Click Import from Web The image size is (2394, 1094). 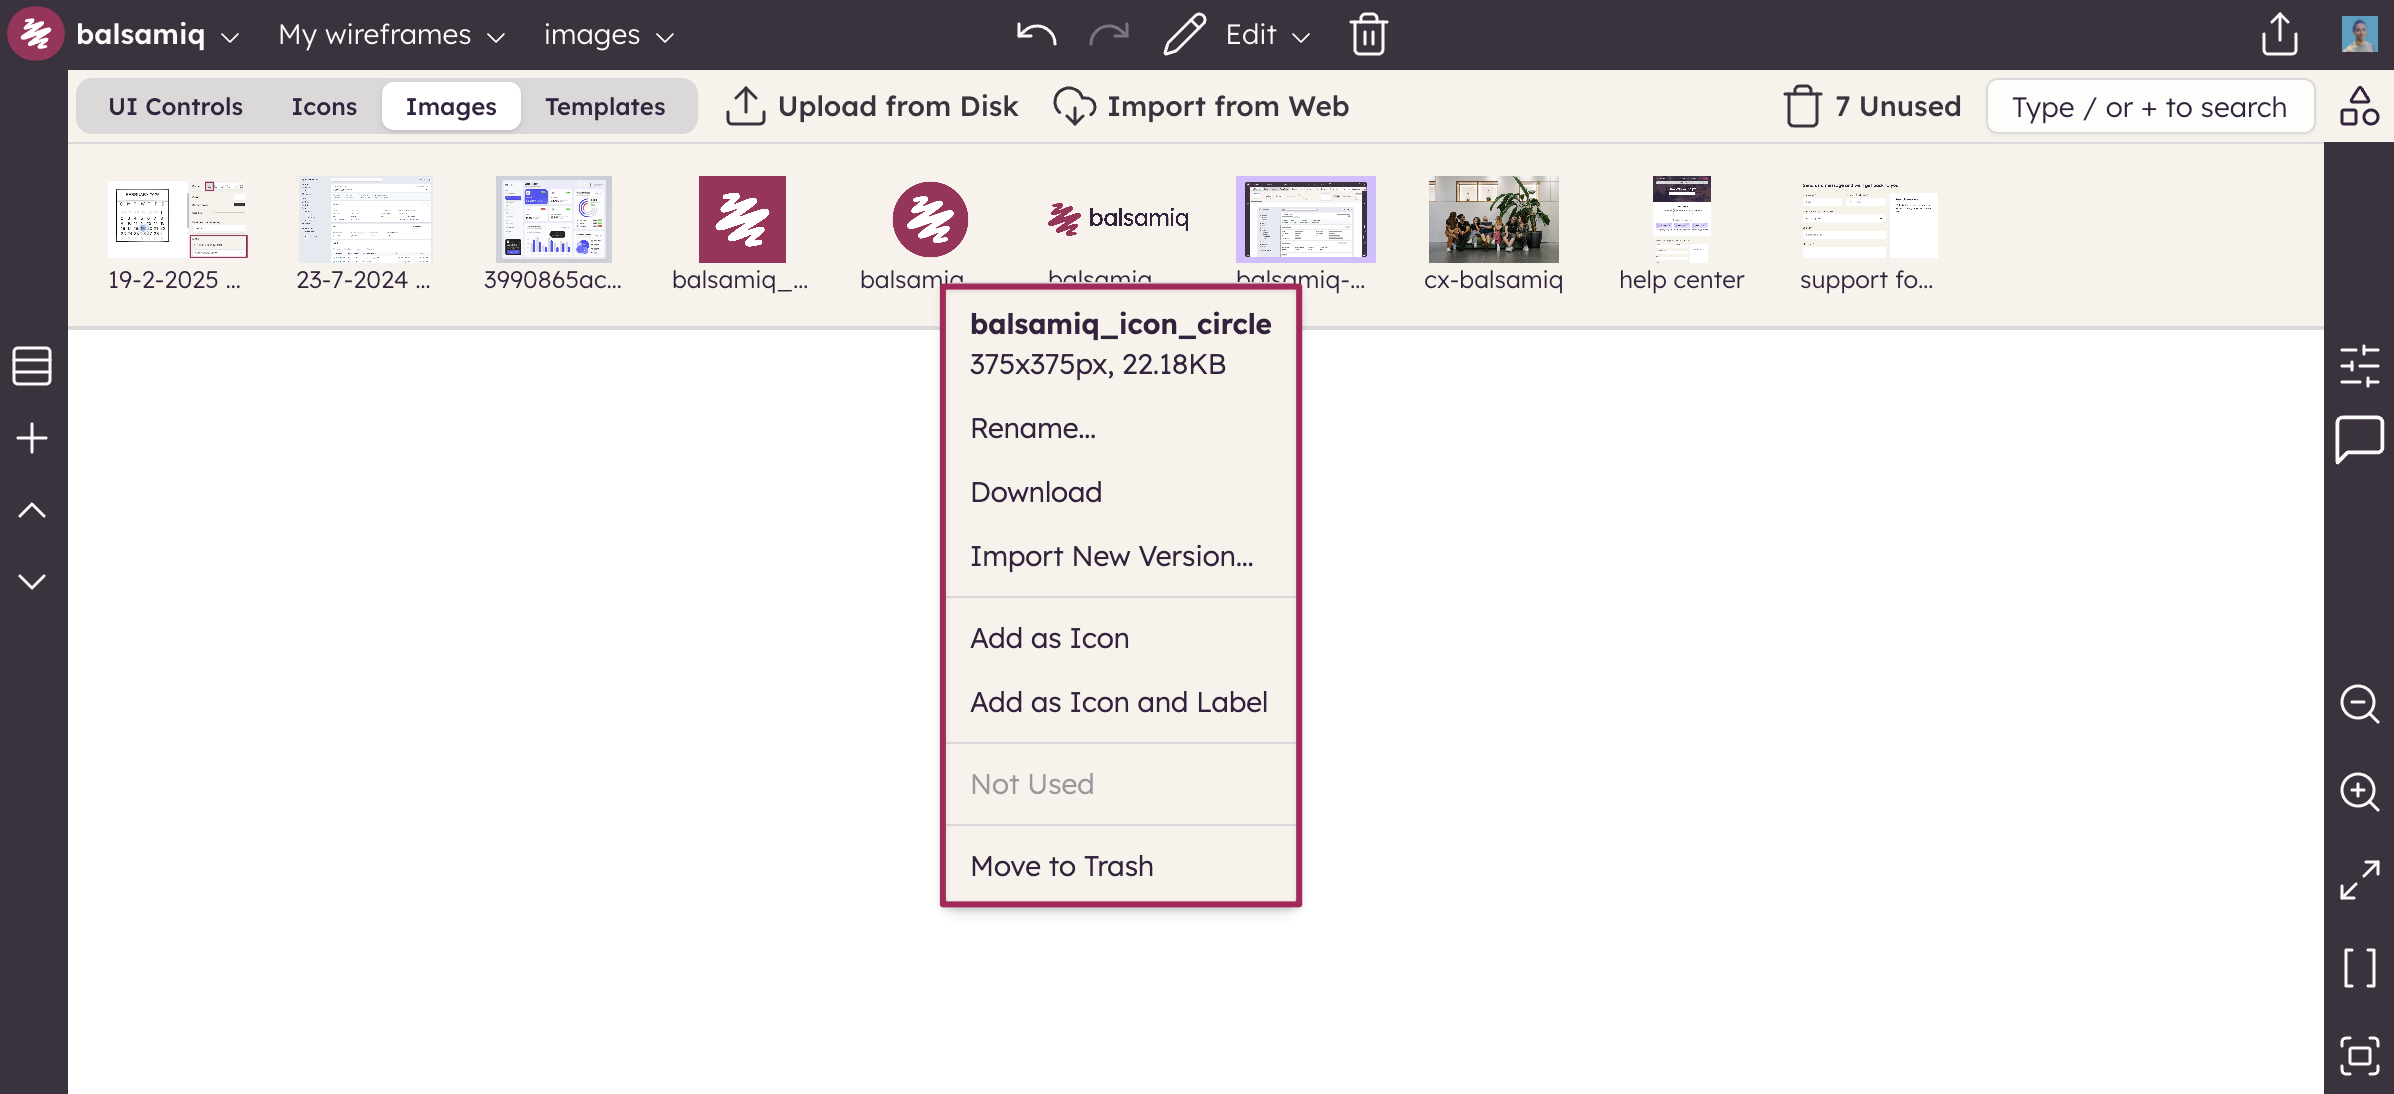tap(1201, 106)
